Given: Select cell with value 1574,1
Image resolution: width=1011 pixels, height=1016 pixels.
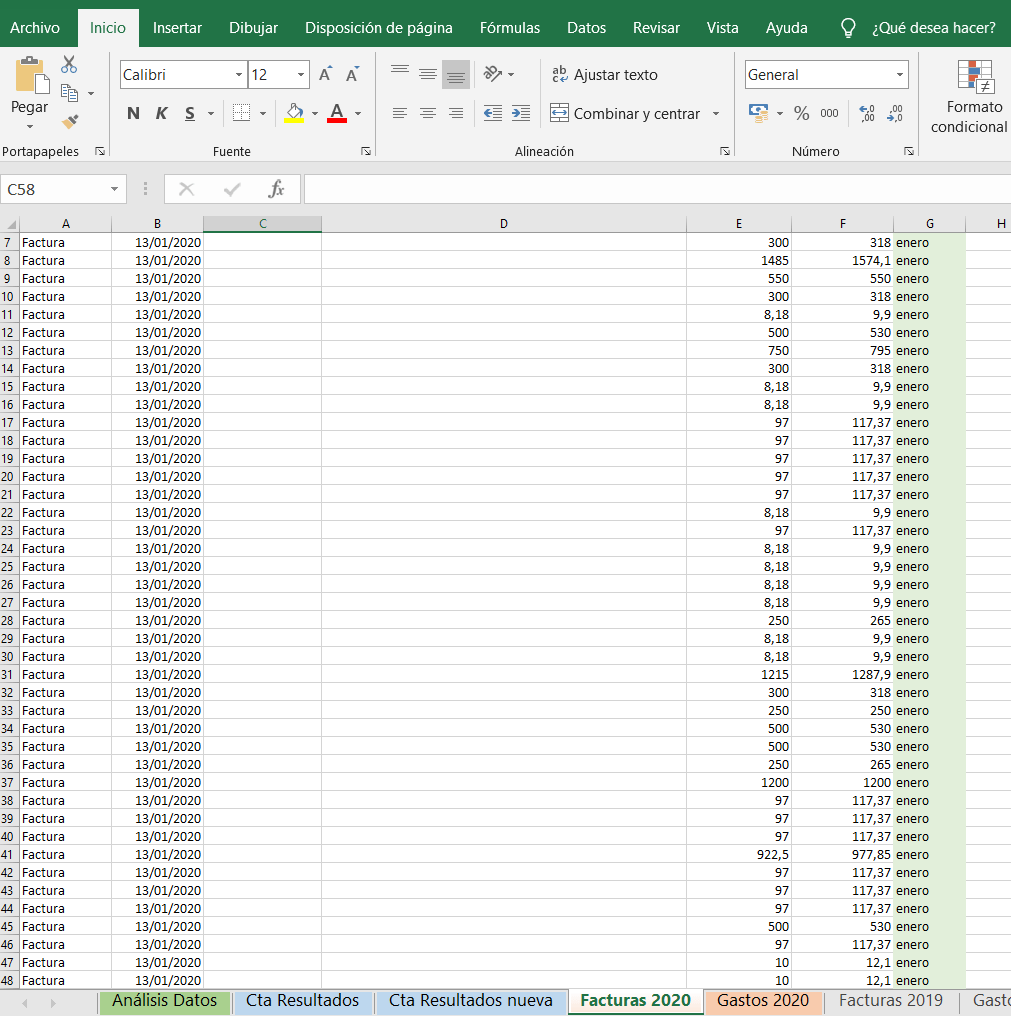Looking at the screenshot, I should [x=842, y=260].
